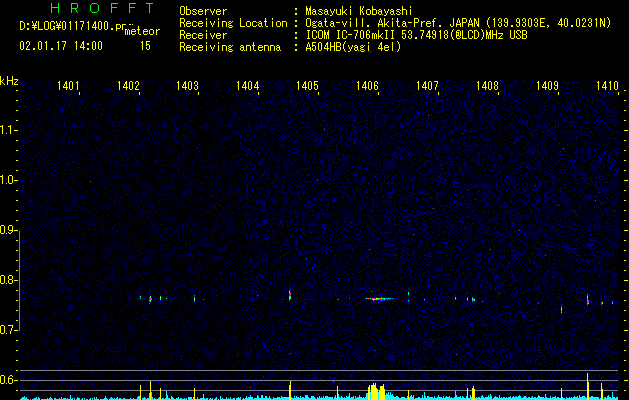629x400 pixels.
Task: Click frequency axis label 0.9
Action: click(x=8, y=230)
